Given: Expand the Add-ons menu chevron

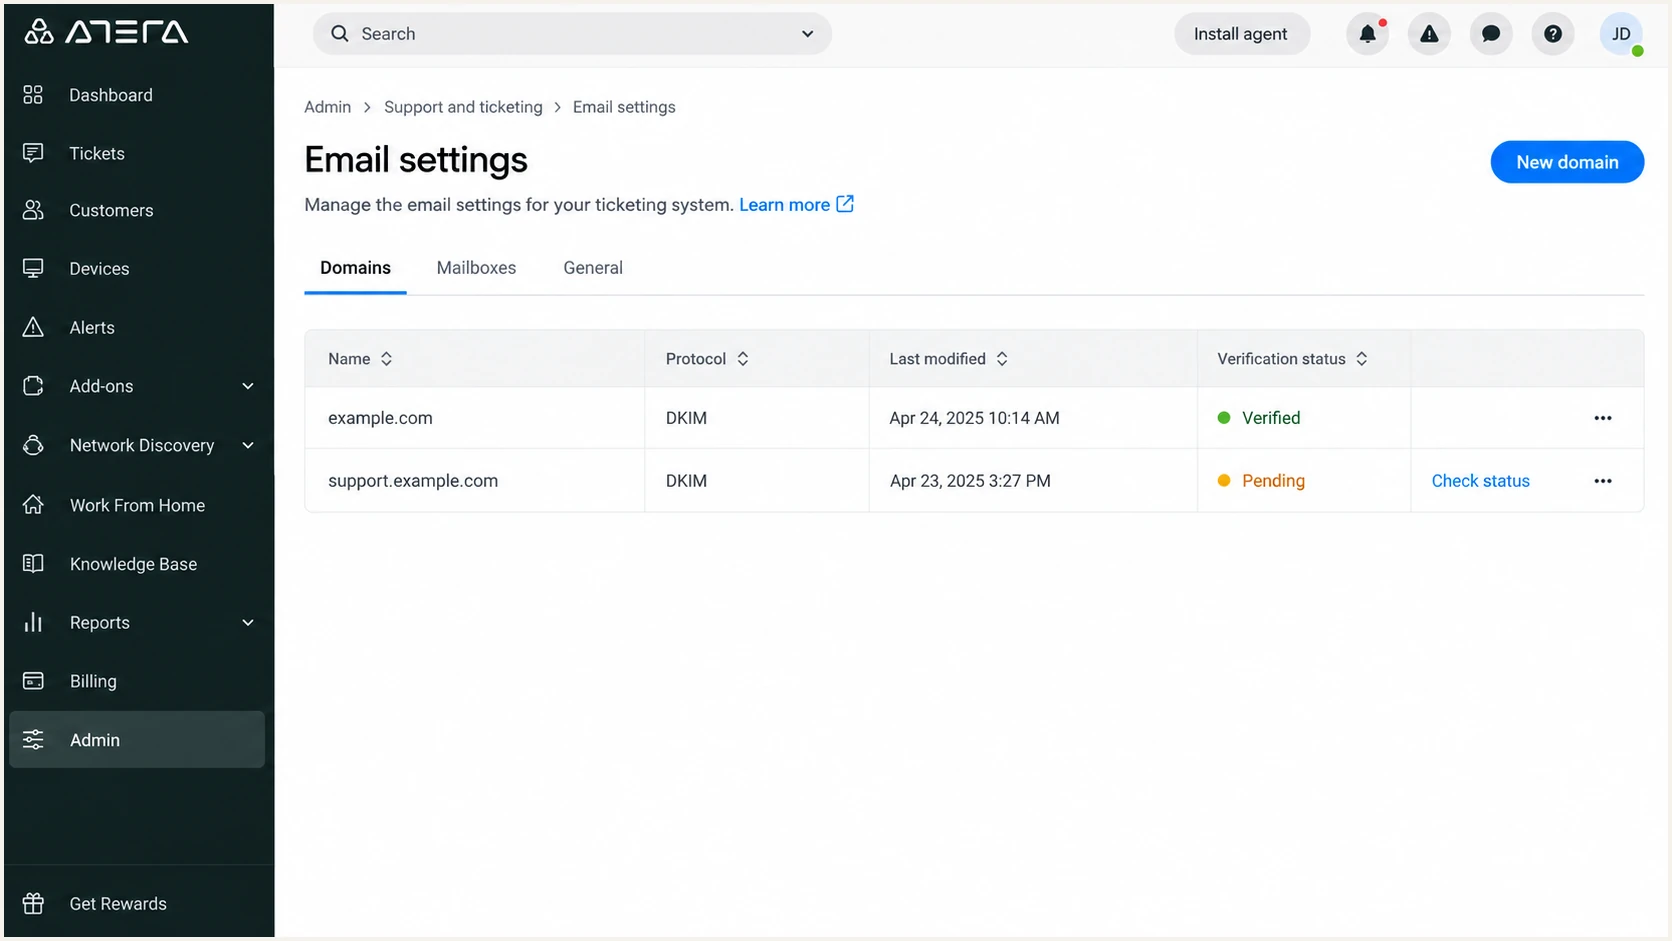Looking at the screenshot, I should tap(248, 386).
